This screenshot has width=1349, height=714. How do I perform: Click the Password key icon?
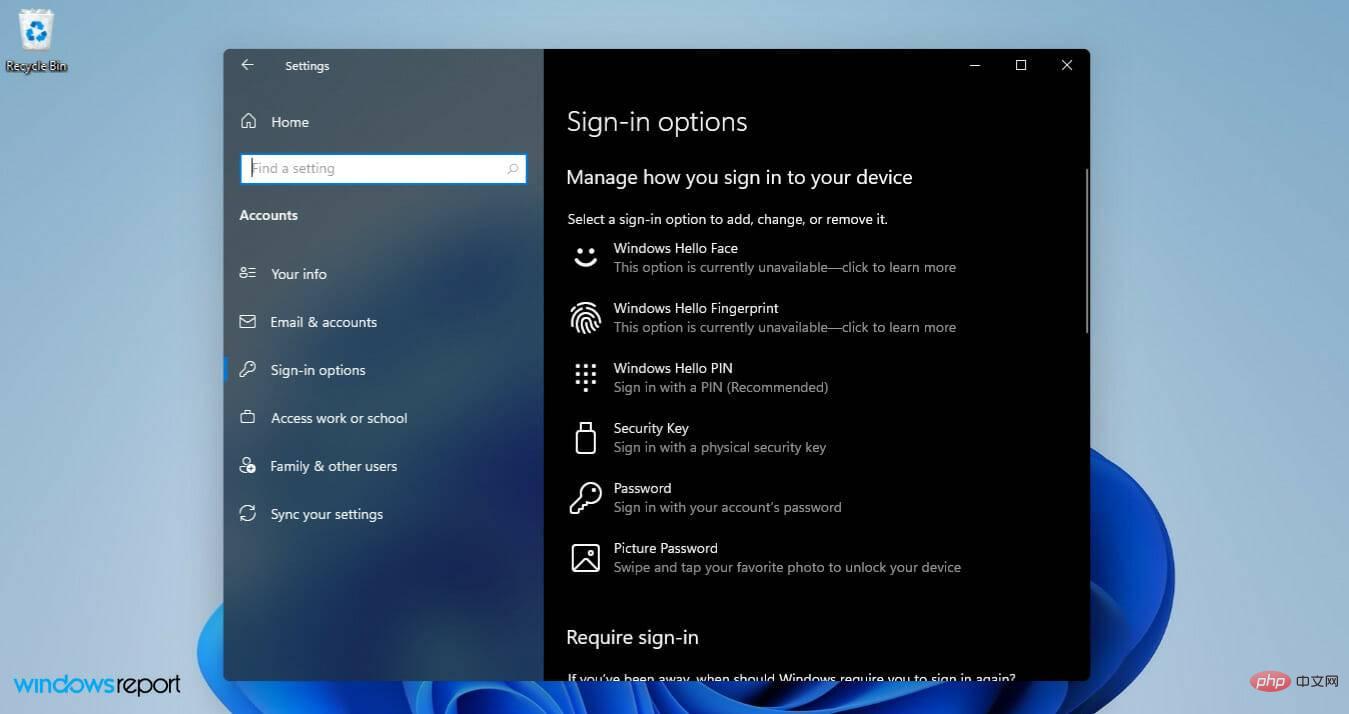click(585, 497)
